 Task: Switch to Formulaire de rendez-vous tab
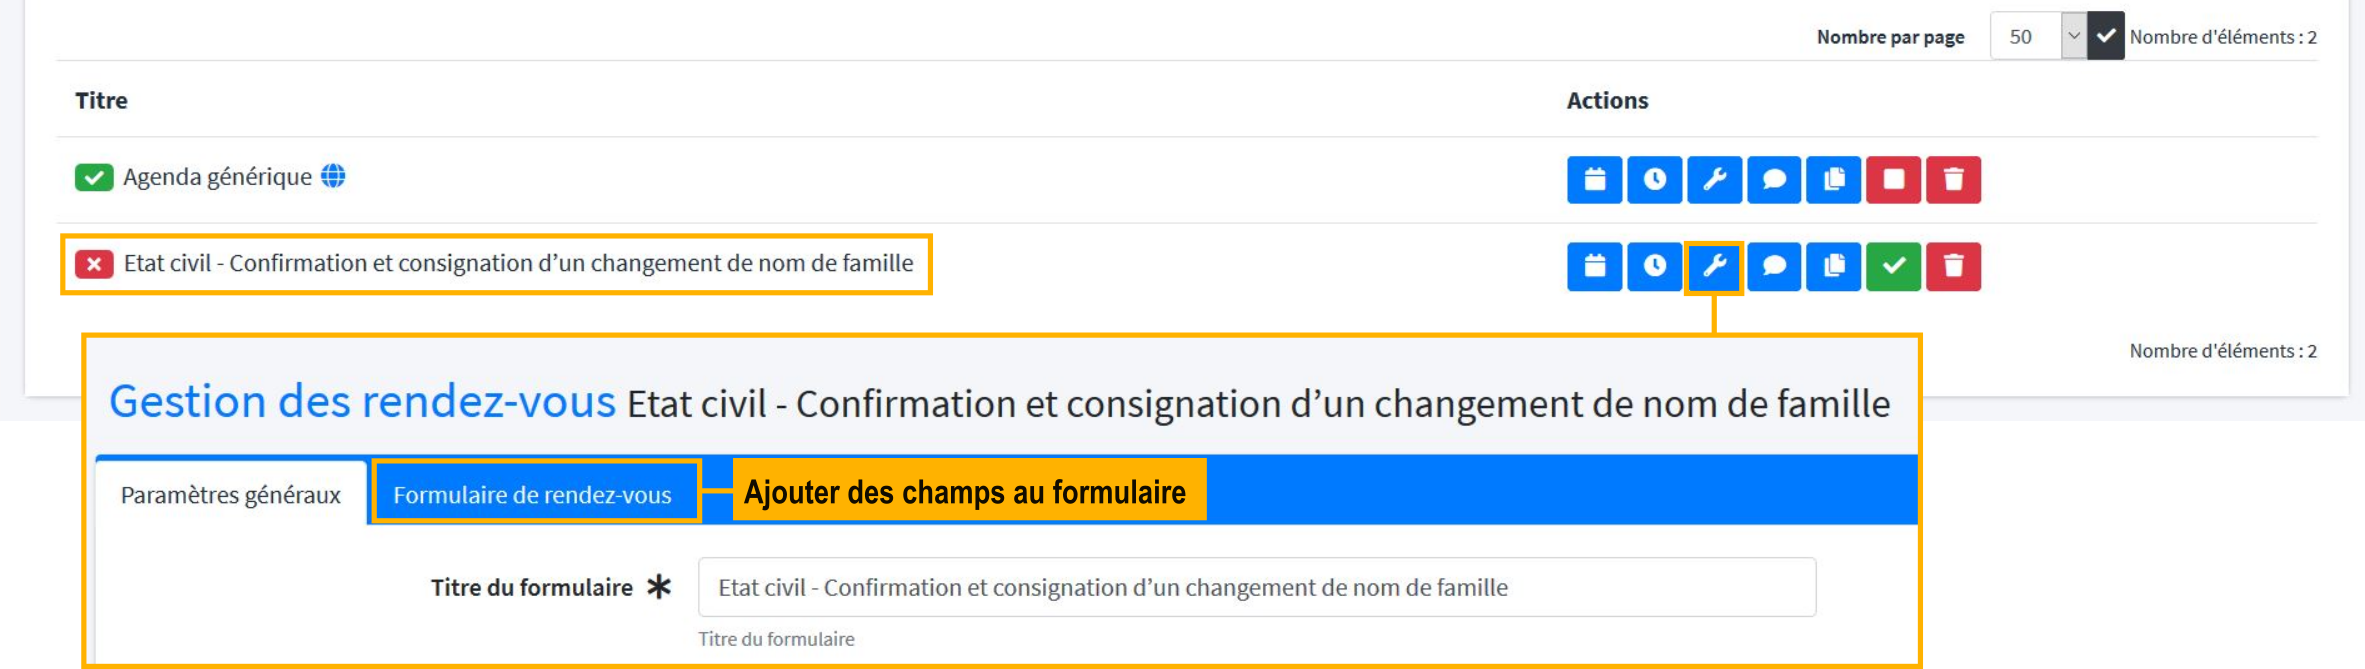(534, 492)
